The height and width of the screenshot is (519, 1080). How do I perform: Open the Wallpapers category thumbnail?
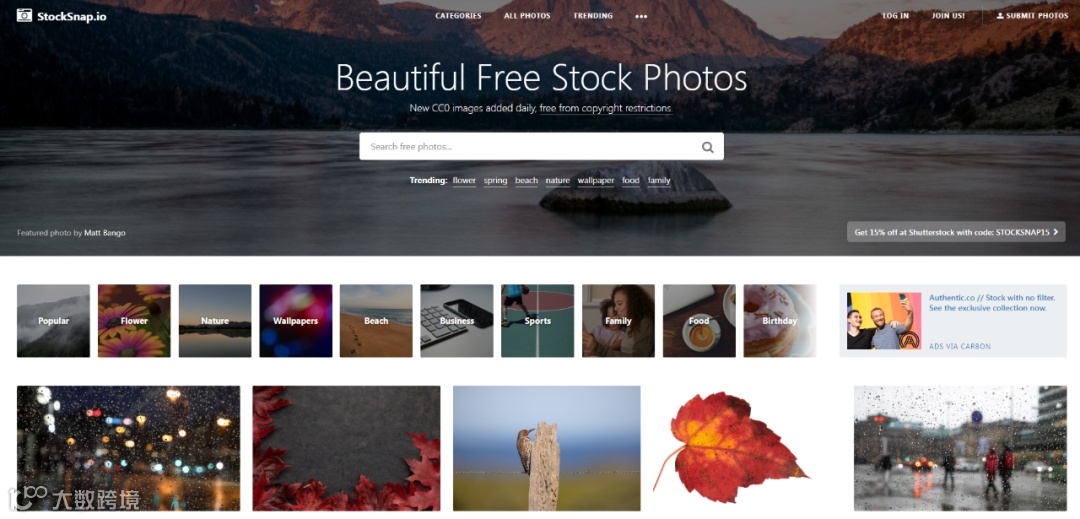pyautogui.click(x=295, y=321)
